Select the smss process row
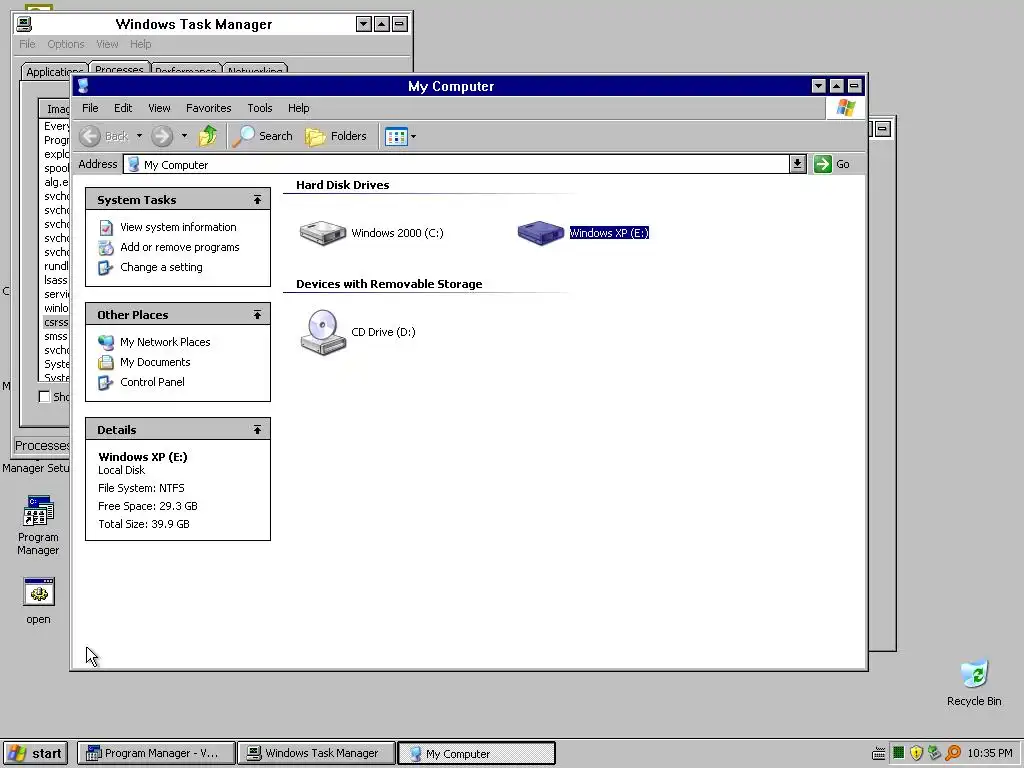This screenshot has width=1024, height=768. coord(56,336)
